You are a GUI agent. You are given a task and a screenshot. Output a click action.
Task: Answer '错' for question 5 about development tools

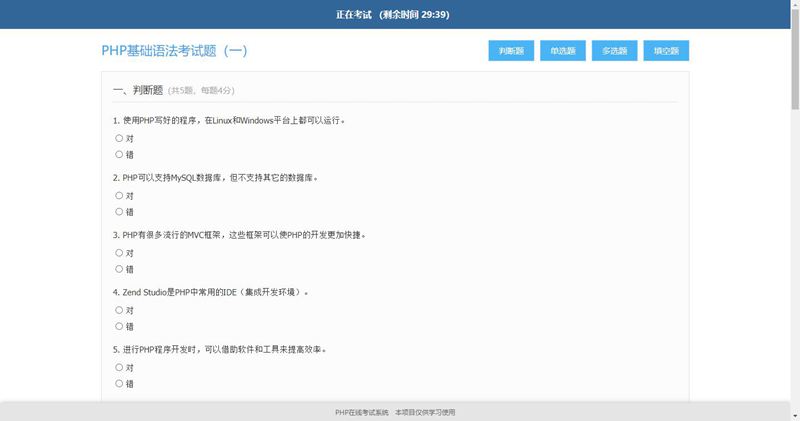119,383
